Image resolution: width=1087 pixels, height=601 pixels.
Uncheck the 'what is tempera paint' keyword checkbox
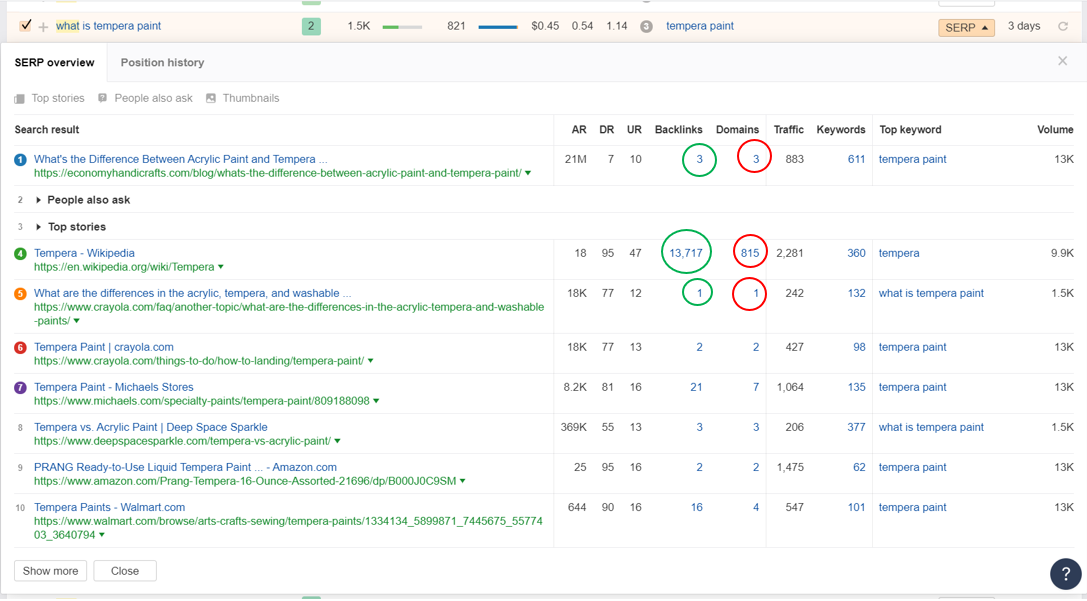[x=26, y=26]
